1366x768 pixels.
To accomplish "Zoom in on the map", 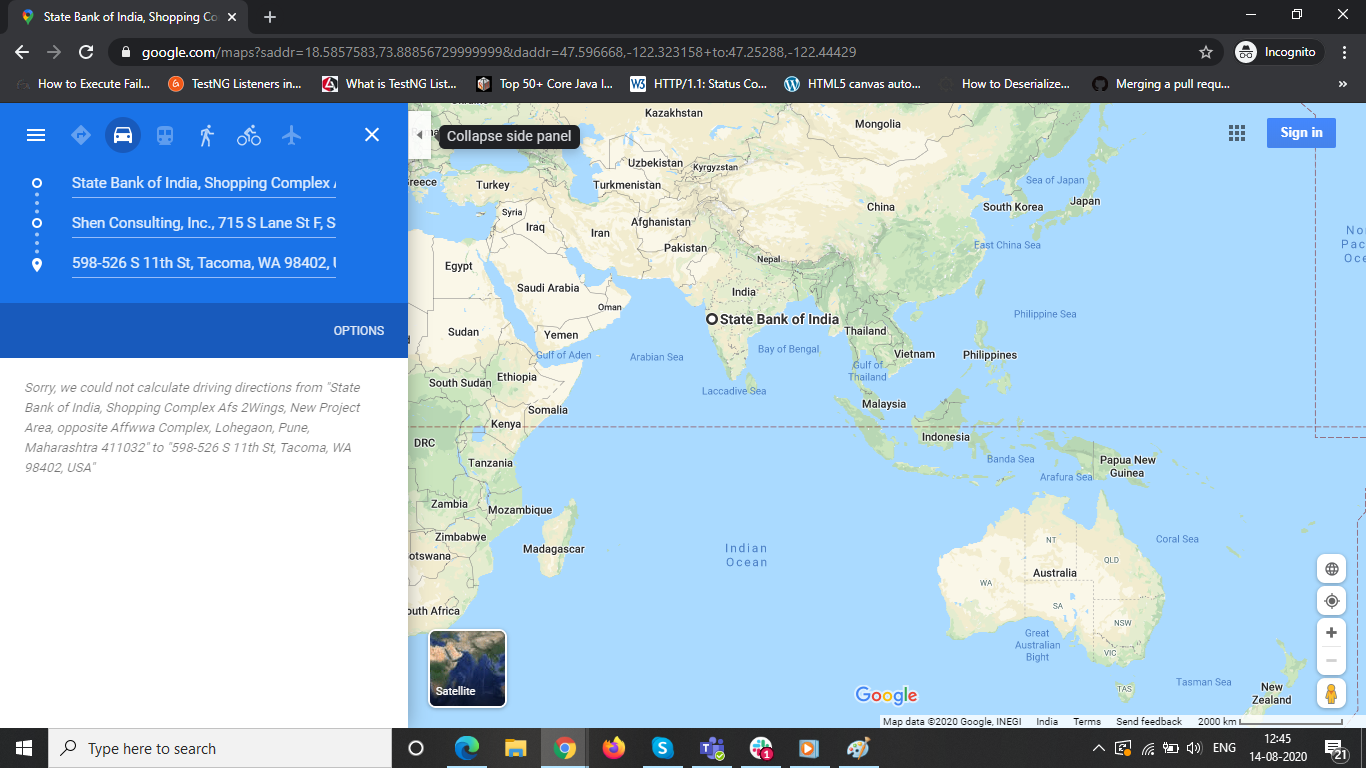I will pos(1331,633).
